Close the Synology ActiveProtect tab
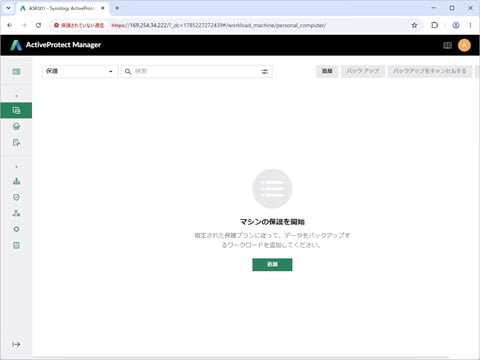480x360 pixels. point(103,8)
